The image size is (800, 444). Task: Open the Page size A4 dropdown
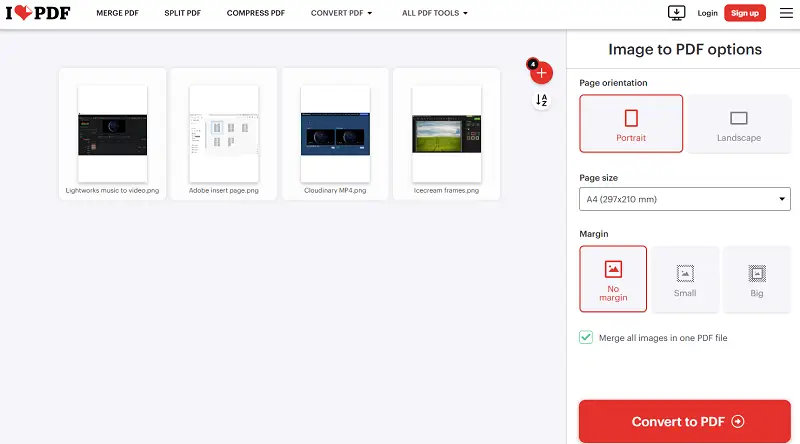pos(685,199)
